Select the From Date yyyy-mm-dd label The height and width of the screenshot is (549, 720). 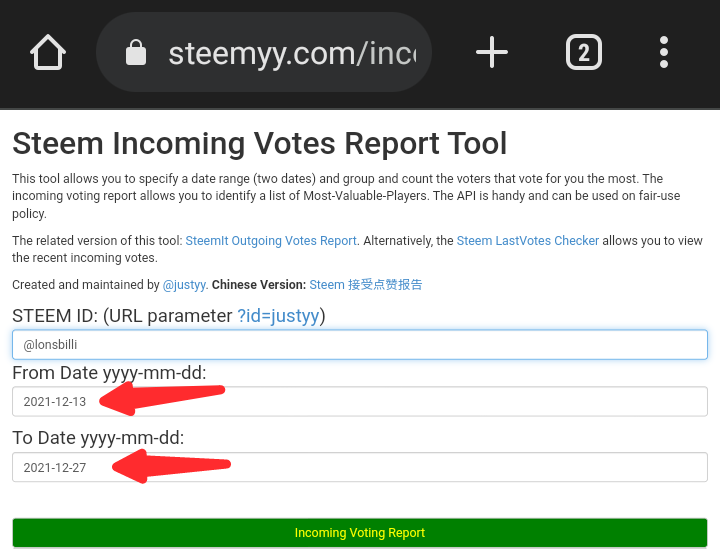[x=109, y=373]
